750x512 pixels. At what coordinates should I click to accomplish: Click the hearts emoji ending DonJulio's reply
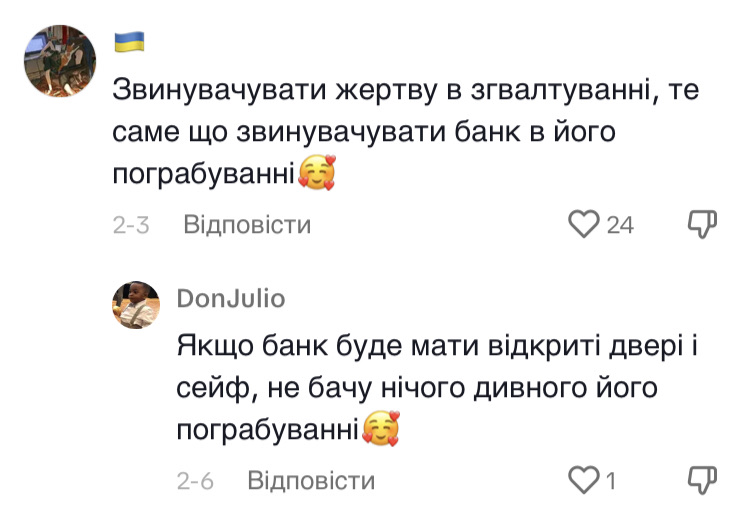coord(381,430)
